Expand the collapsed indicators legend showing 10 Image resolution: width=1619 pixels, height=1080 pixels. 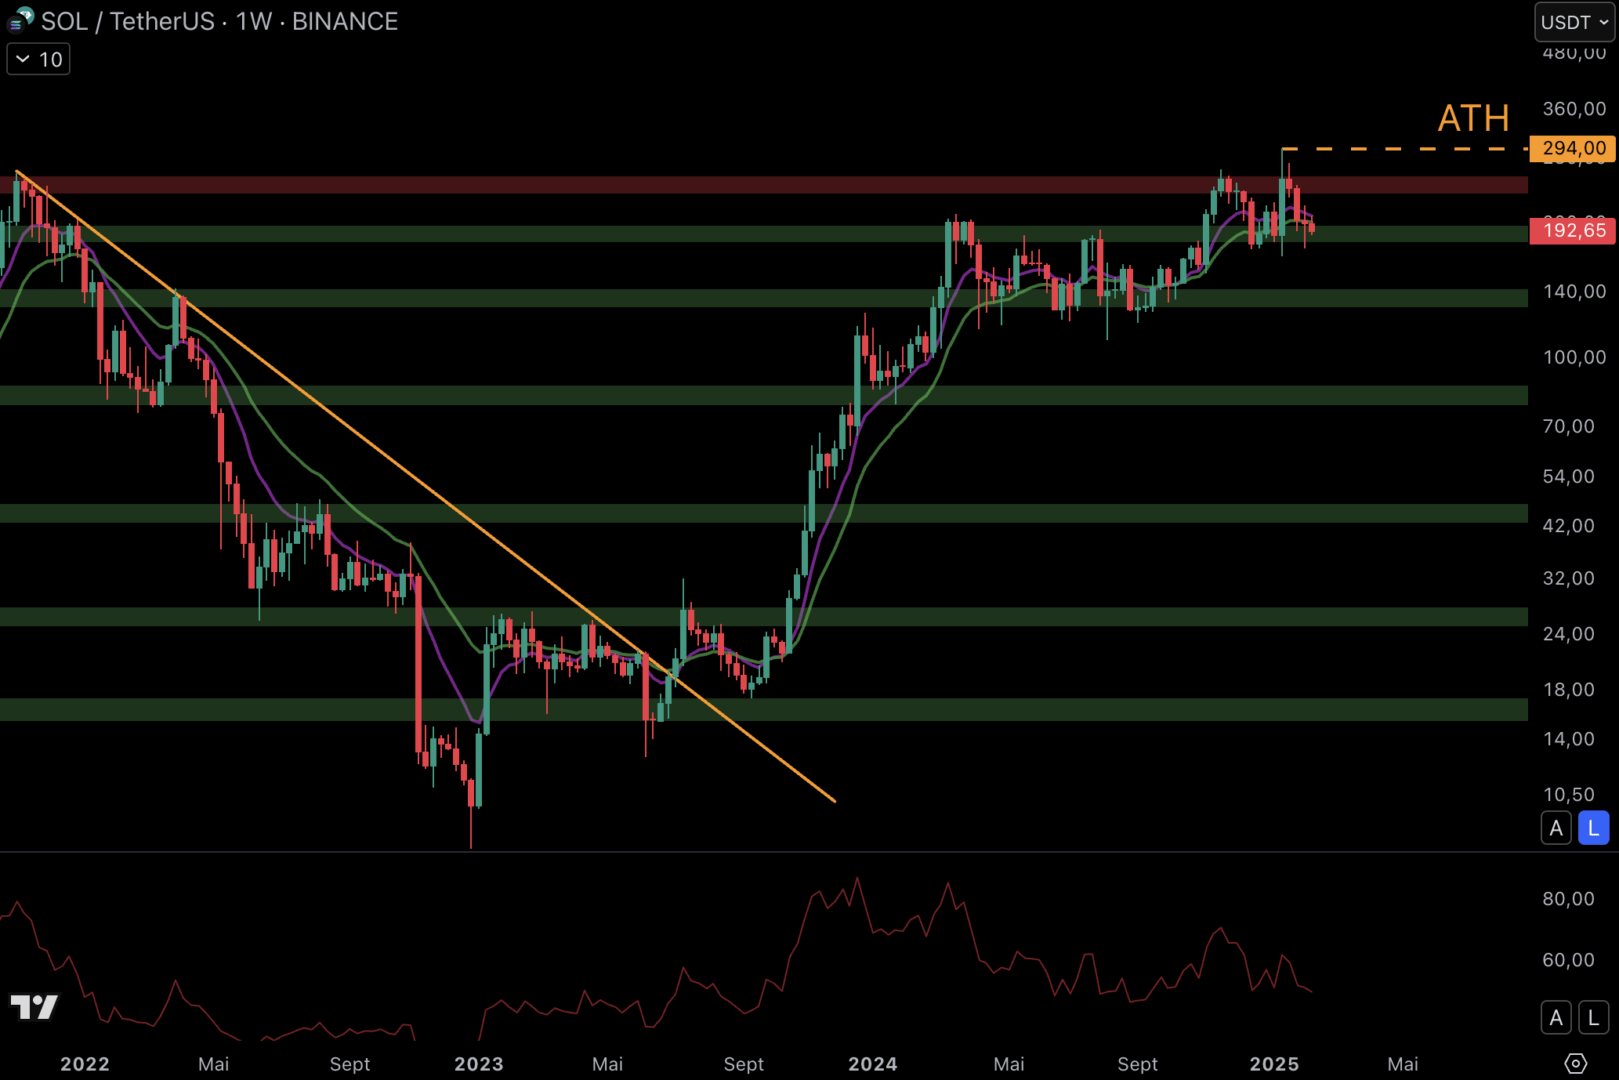39,60
